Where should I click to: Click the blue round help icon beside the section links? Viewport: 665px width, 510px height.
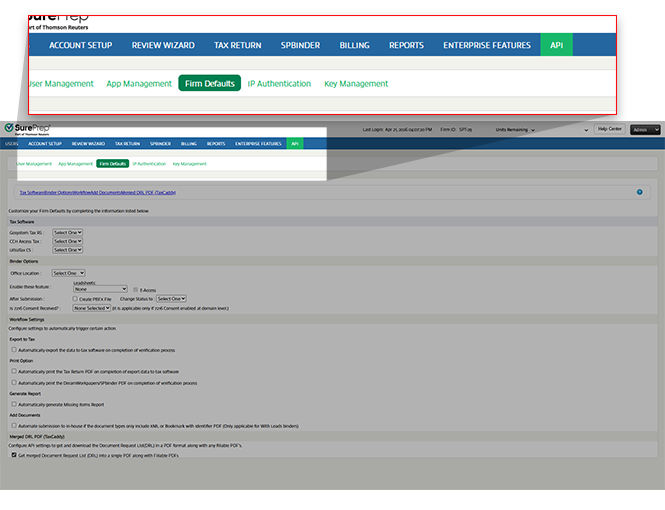click(639, 192)
